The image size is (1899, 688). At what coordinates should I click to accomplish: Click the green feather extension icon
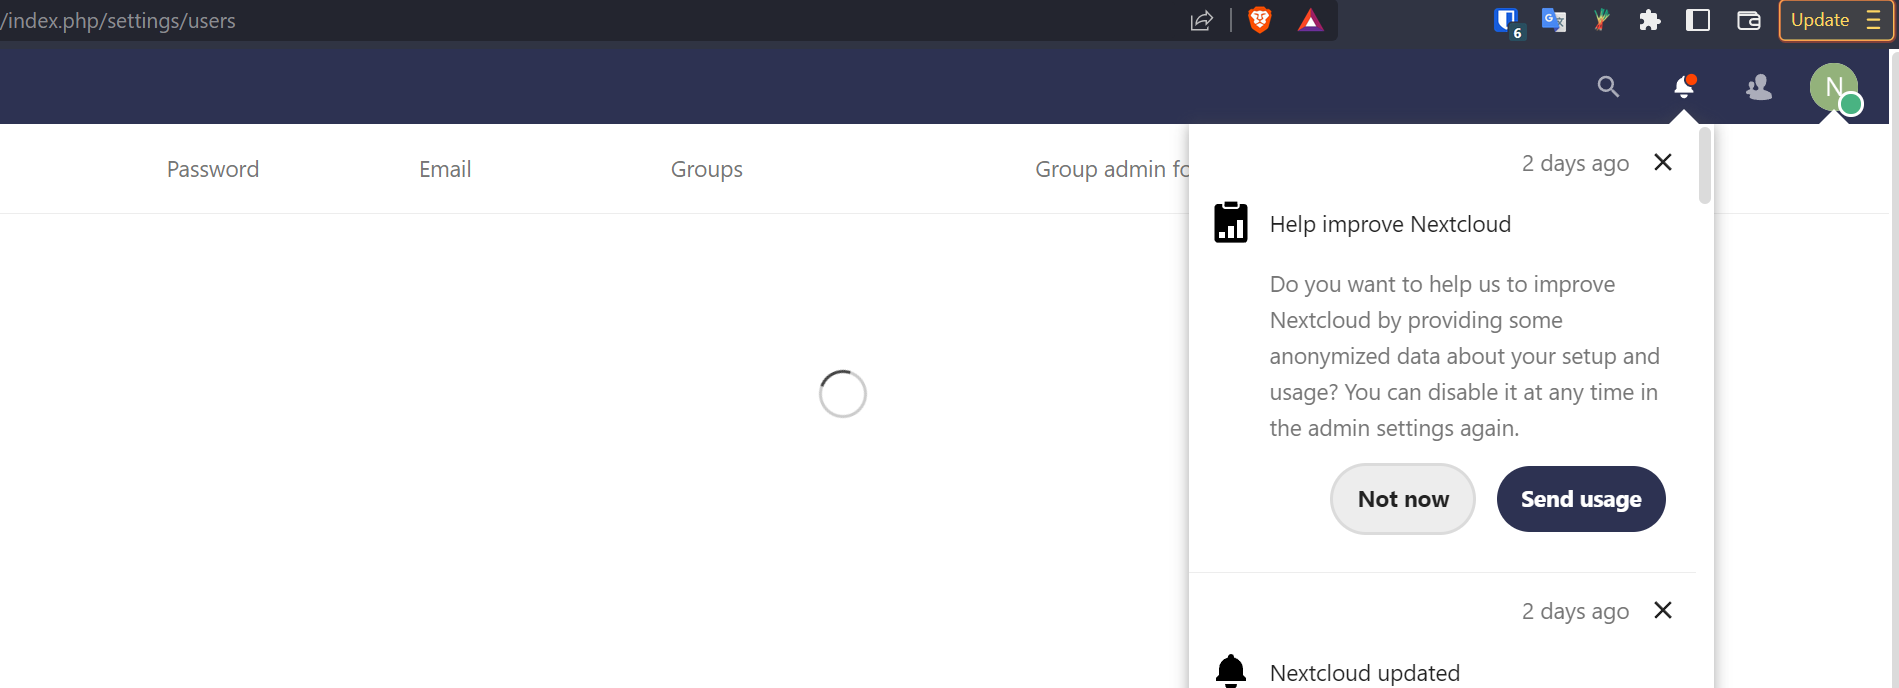coord(1601,20)
